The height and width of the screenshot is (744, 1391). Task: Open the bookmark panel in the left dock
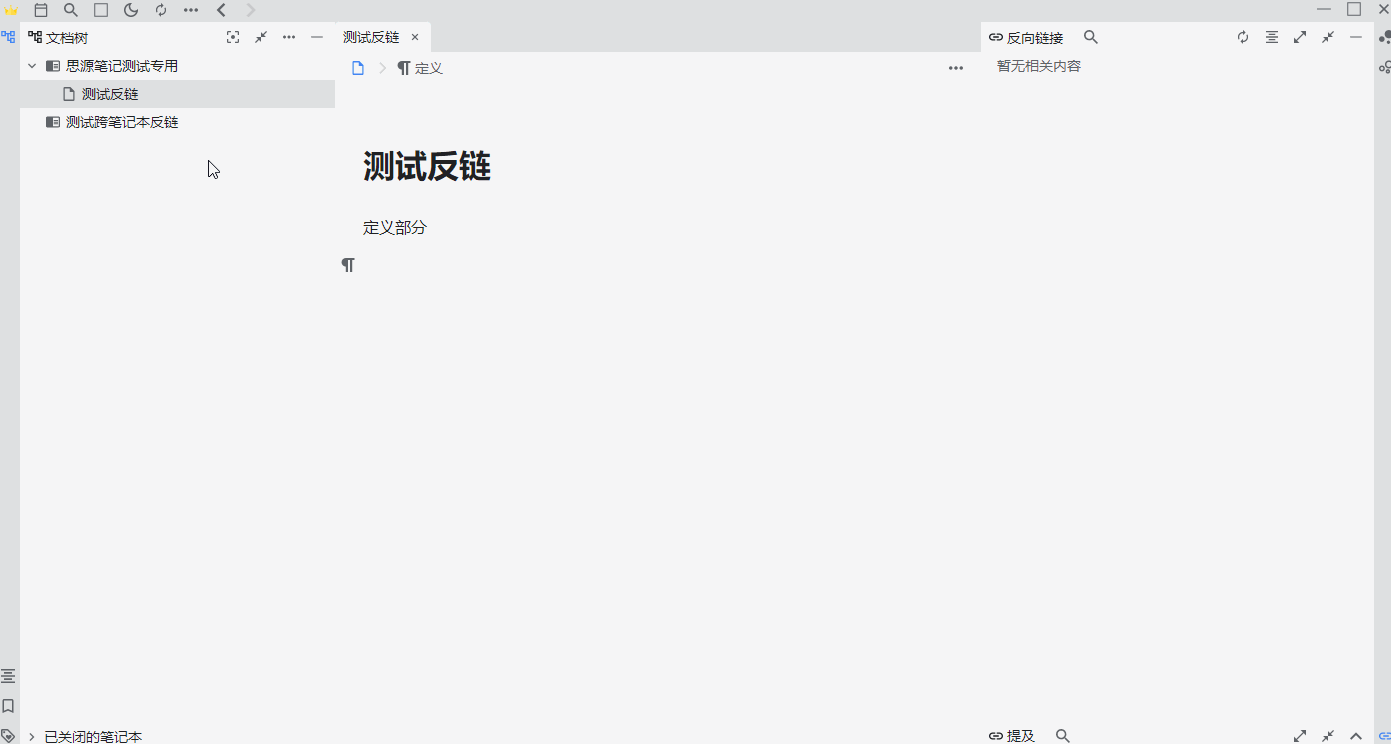(x=8, y=705)
